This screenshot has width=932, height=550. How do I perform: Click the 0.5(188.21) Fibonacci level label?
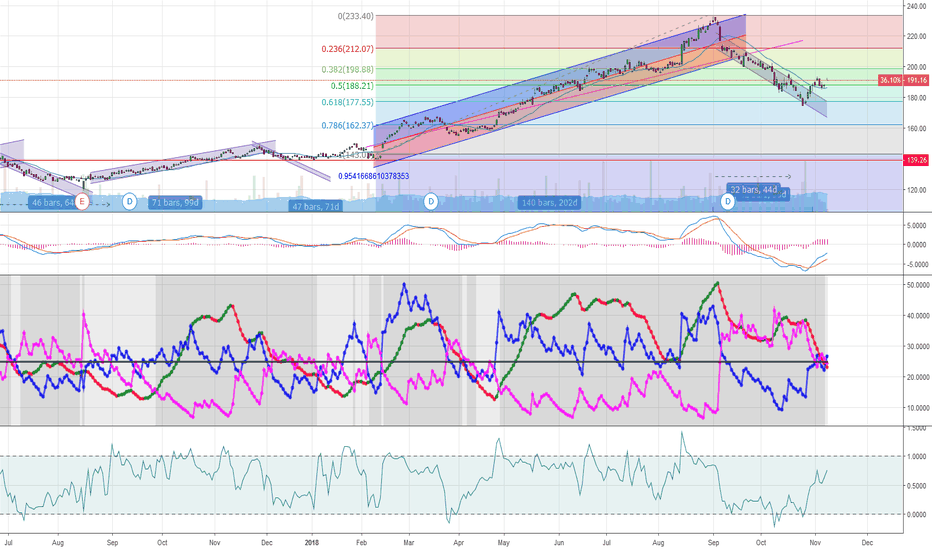coord(352,86)
